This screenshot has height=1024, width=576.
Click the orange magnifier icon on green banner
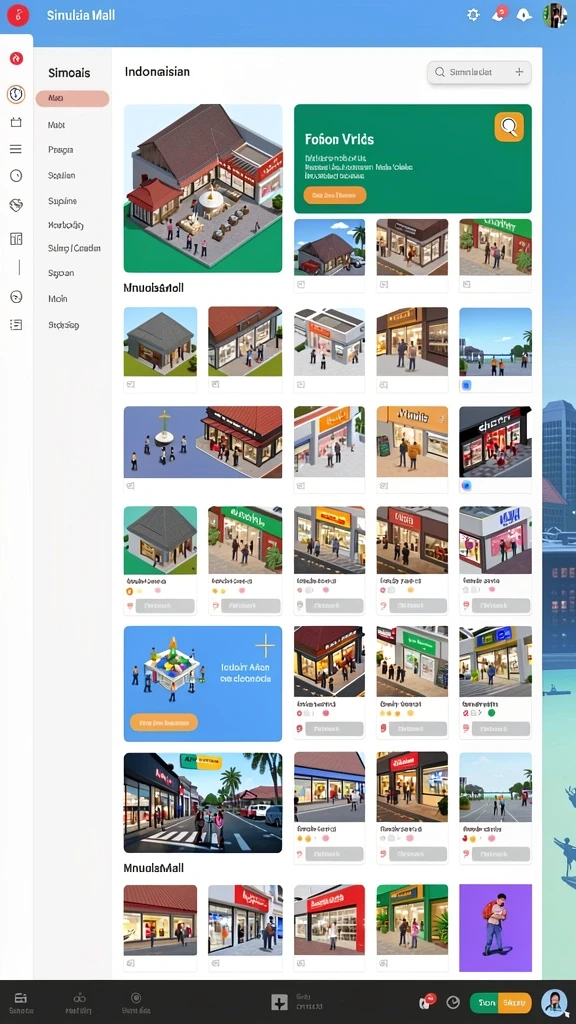(x=509, y=126)
